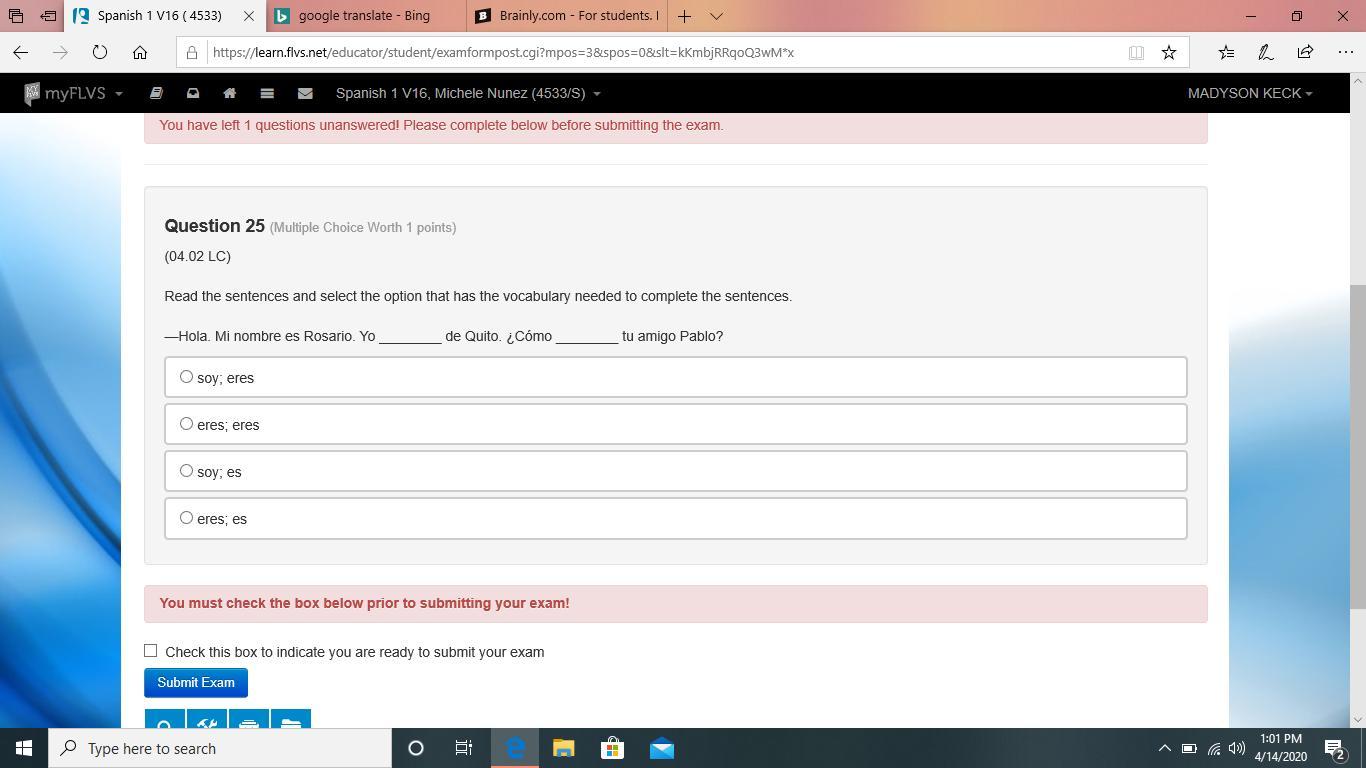Click the scrollbar down arrow
The width and height of the screenshot is (1366, 768).
pyautogui.click(x=1357, y=720)
